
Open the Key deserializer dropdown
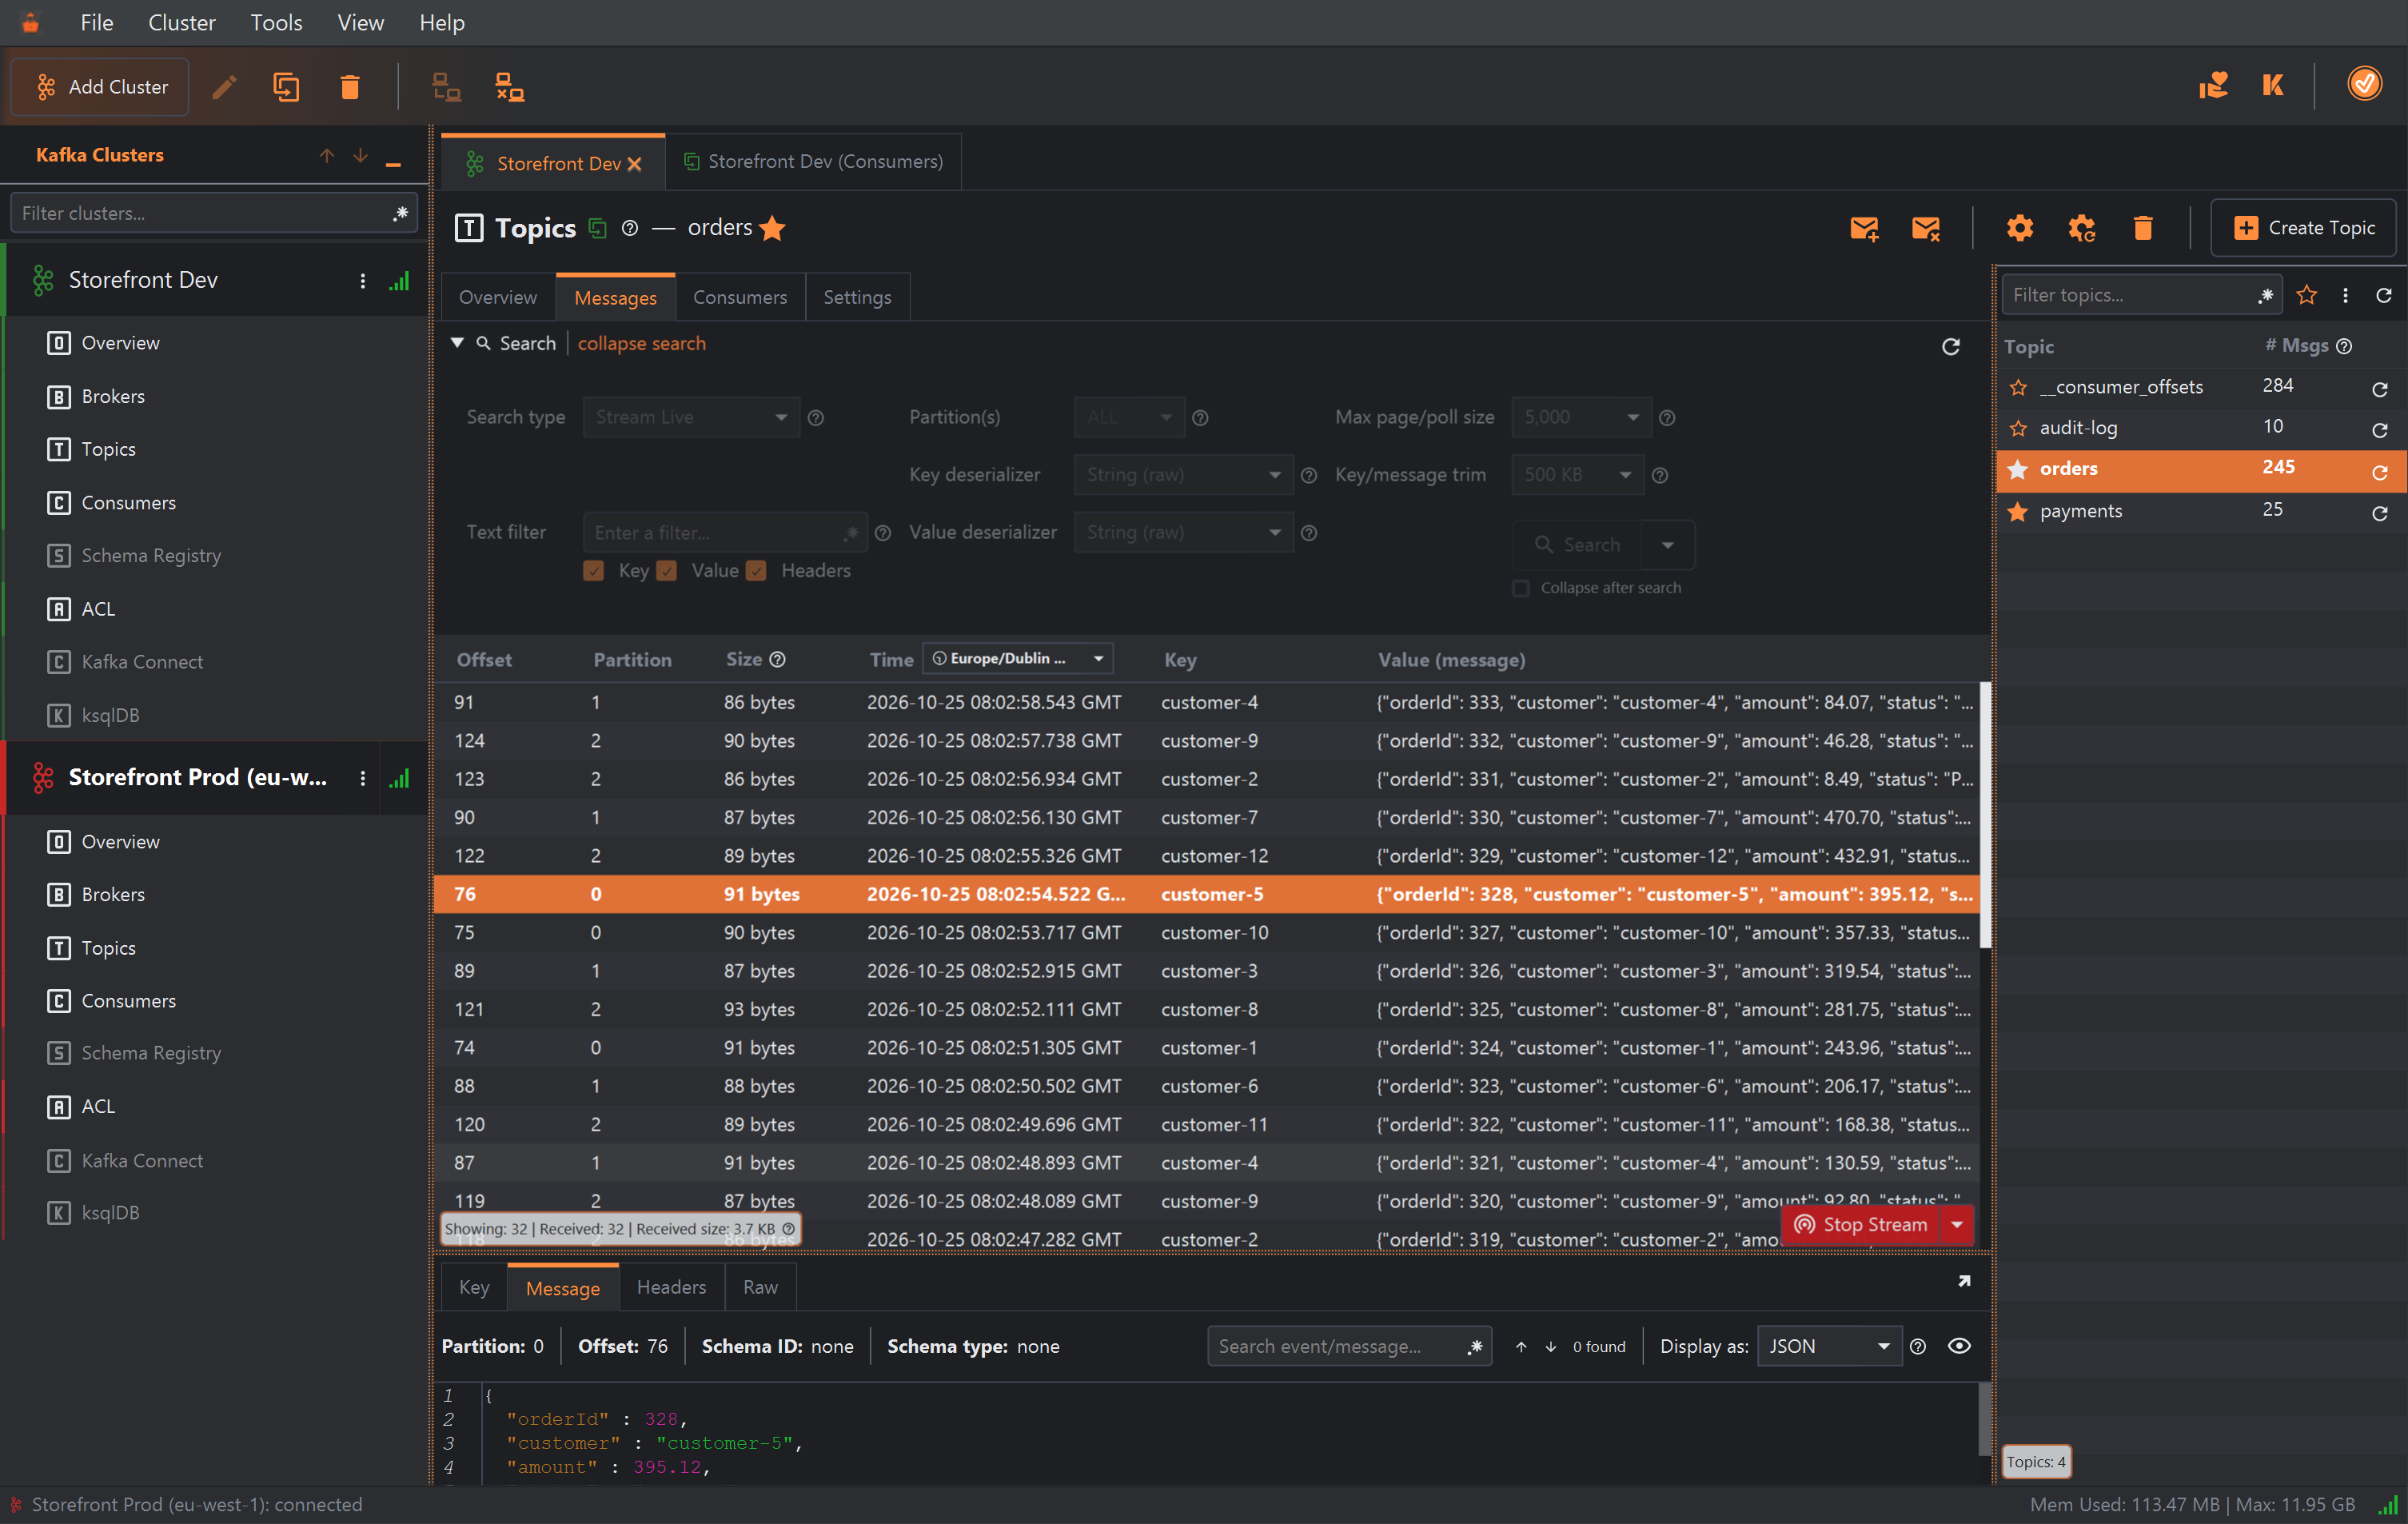point(1183,475)
